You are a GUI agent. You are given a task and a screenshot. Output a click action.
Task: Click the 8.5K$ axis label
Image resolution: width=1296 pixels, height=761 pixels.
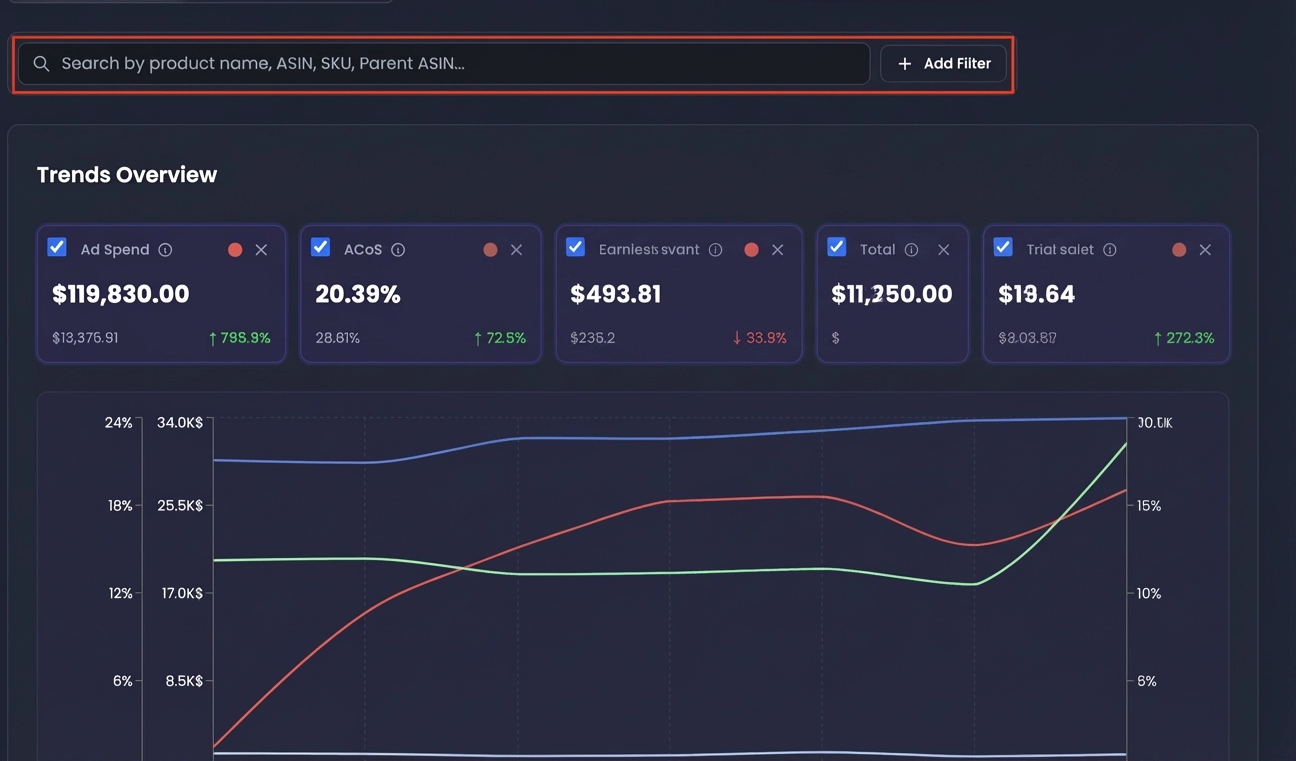point(184,681)
